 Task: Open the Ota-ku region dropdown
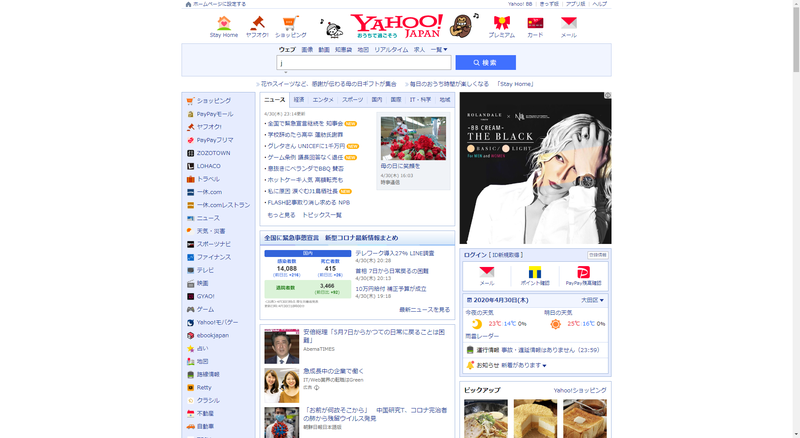(592, 300)
